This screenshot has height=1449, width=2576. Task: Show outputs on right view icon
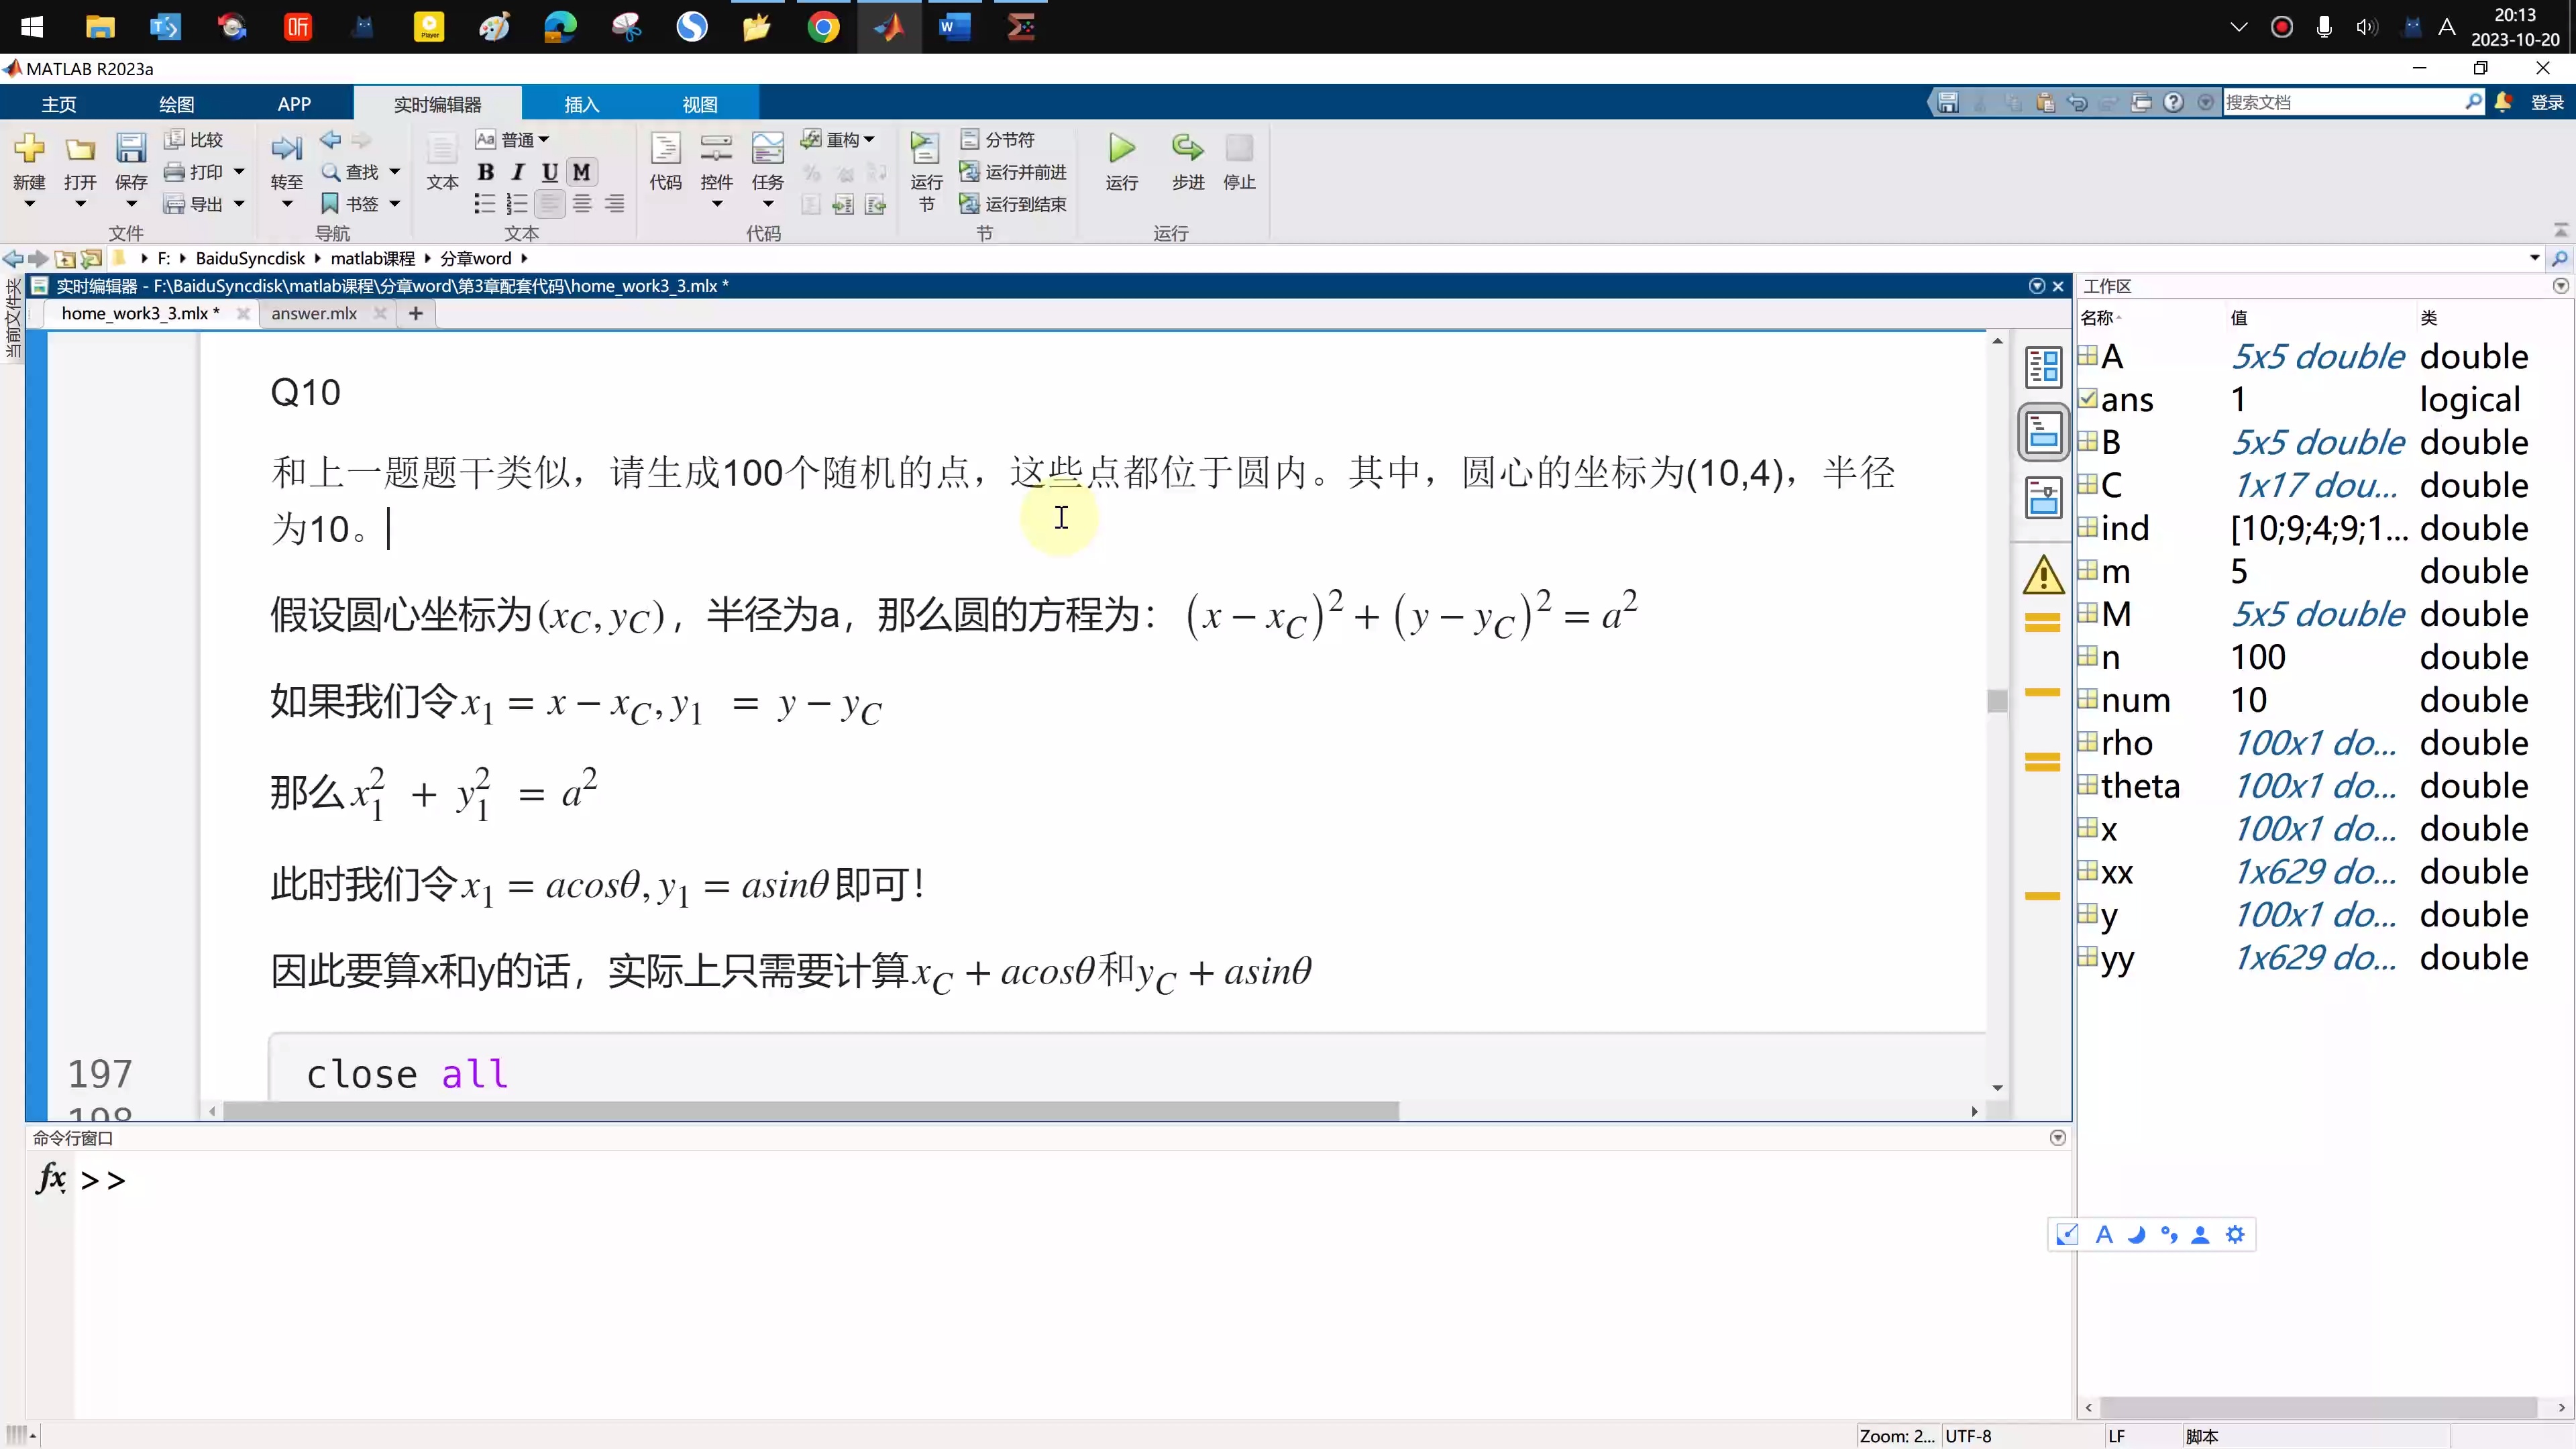pyautogui.click(x=2043, y=367)
